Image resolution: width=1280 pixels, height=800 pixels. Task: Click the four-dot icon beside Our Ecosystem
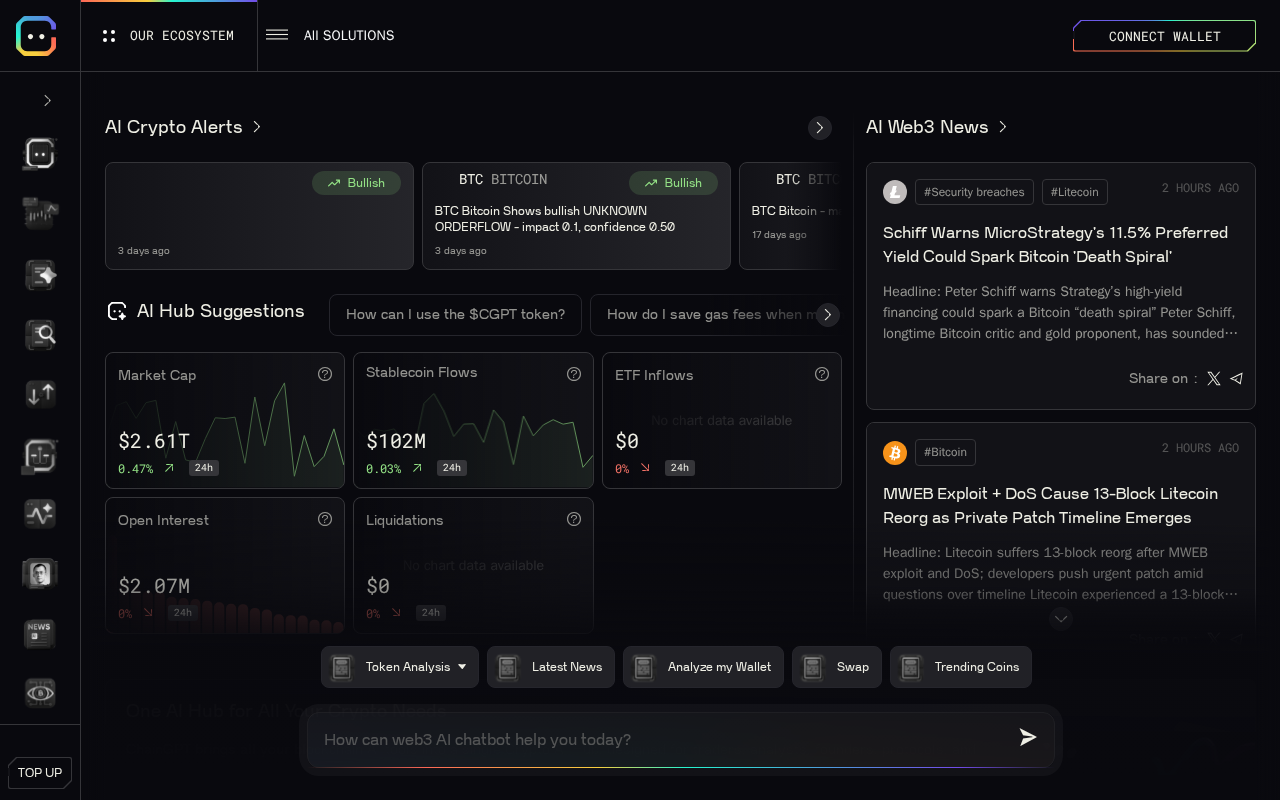coord(109,36)
